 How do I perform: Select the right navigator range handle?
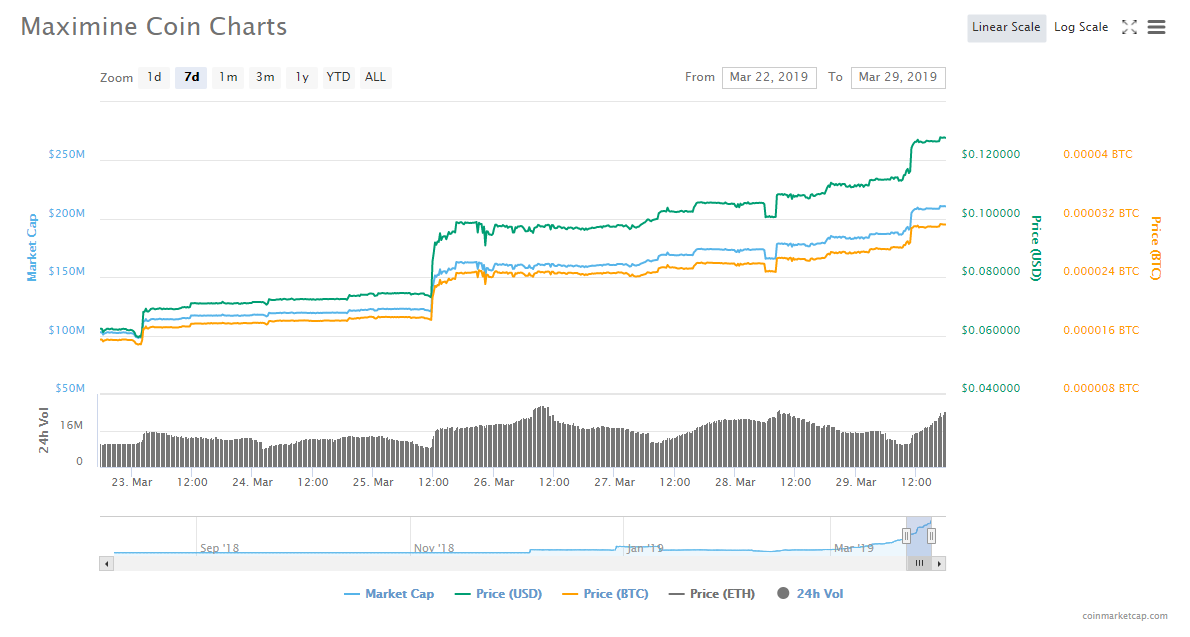pos(931,536)
